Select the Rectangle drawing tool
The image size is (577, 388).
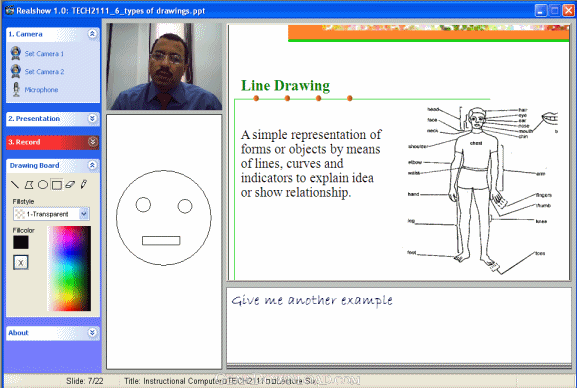pos(57,184)
